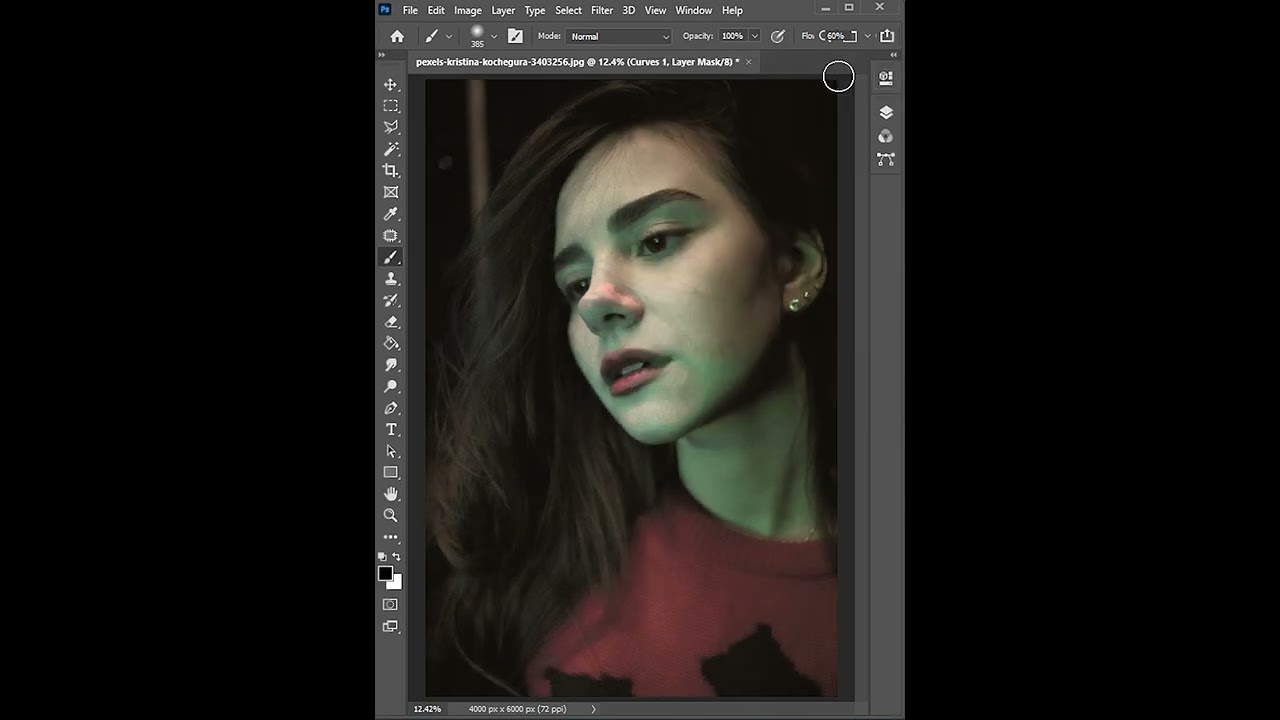1280x720 pixels.
Task: Go to the Home screen
Action: click(397, 36)
